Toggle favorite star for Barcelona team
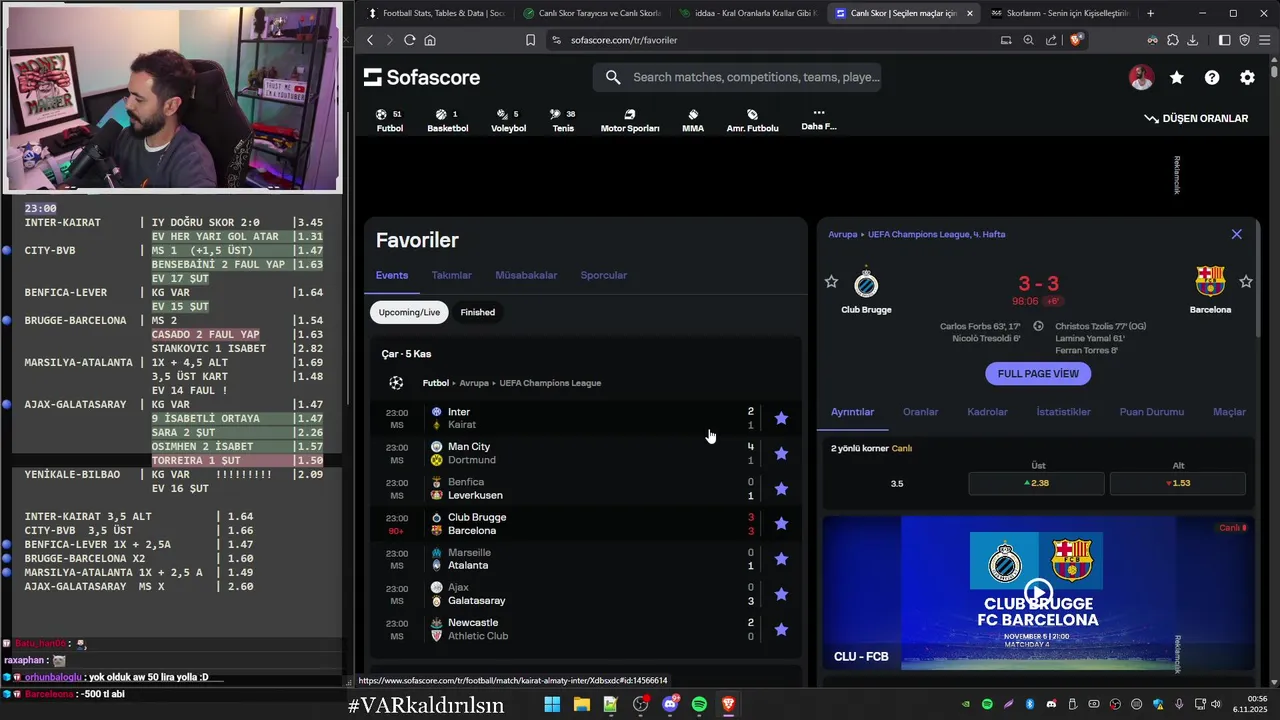Viewport: 1280px width, 720px height. click(1246, 282)
